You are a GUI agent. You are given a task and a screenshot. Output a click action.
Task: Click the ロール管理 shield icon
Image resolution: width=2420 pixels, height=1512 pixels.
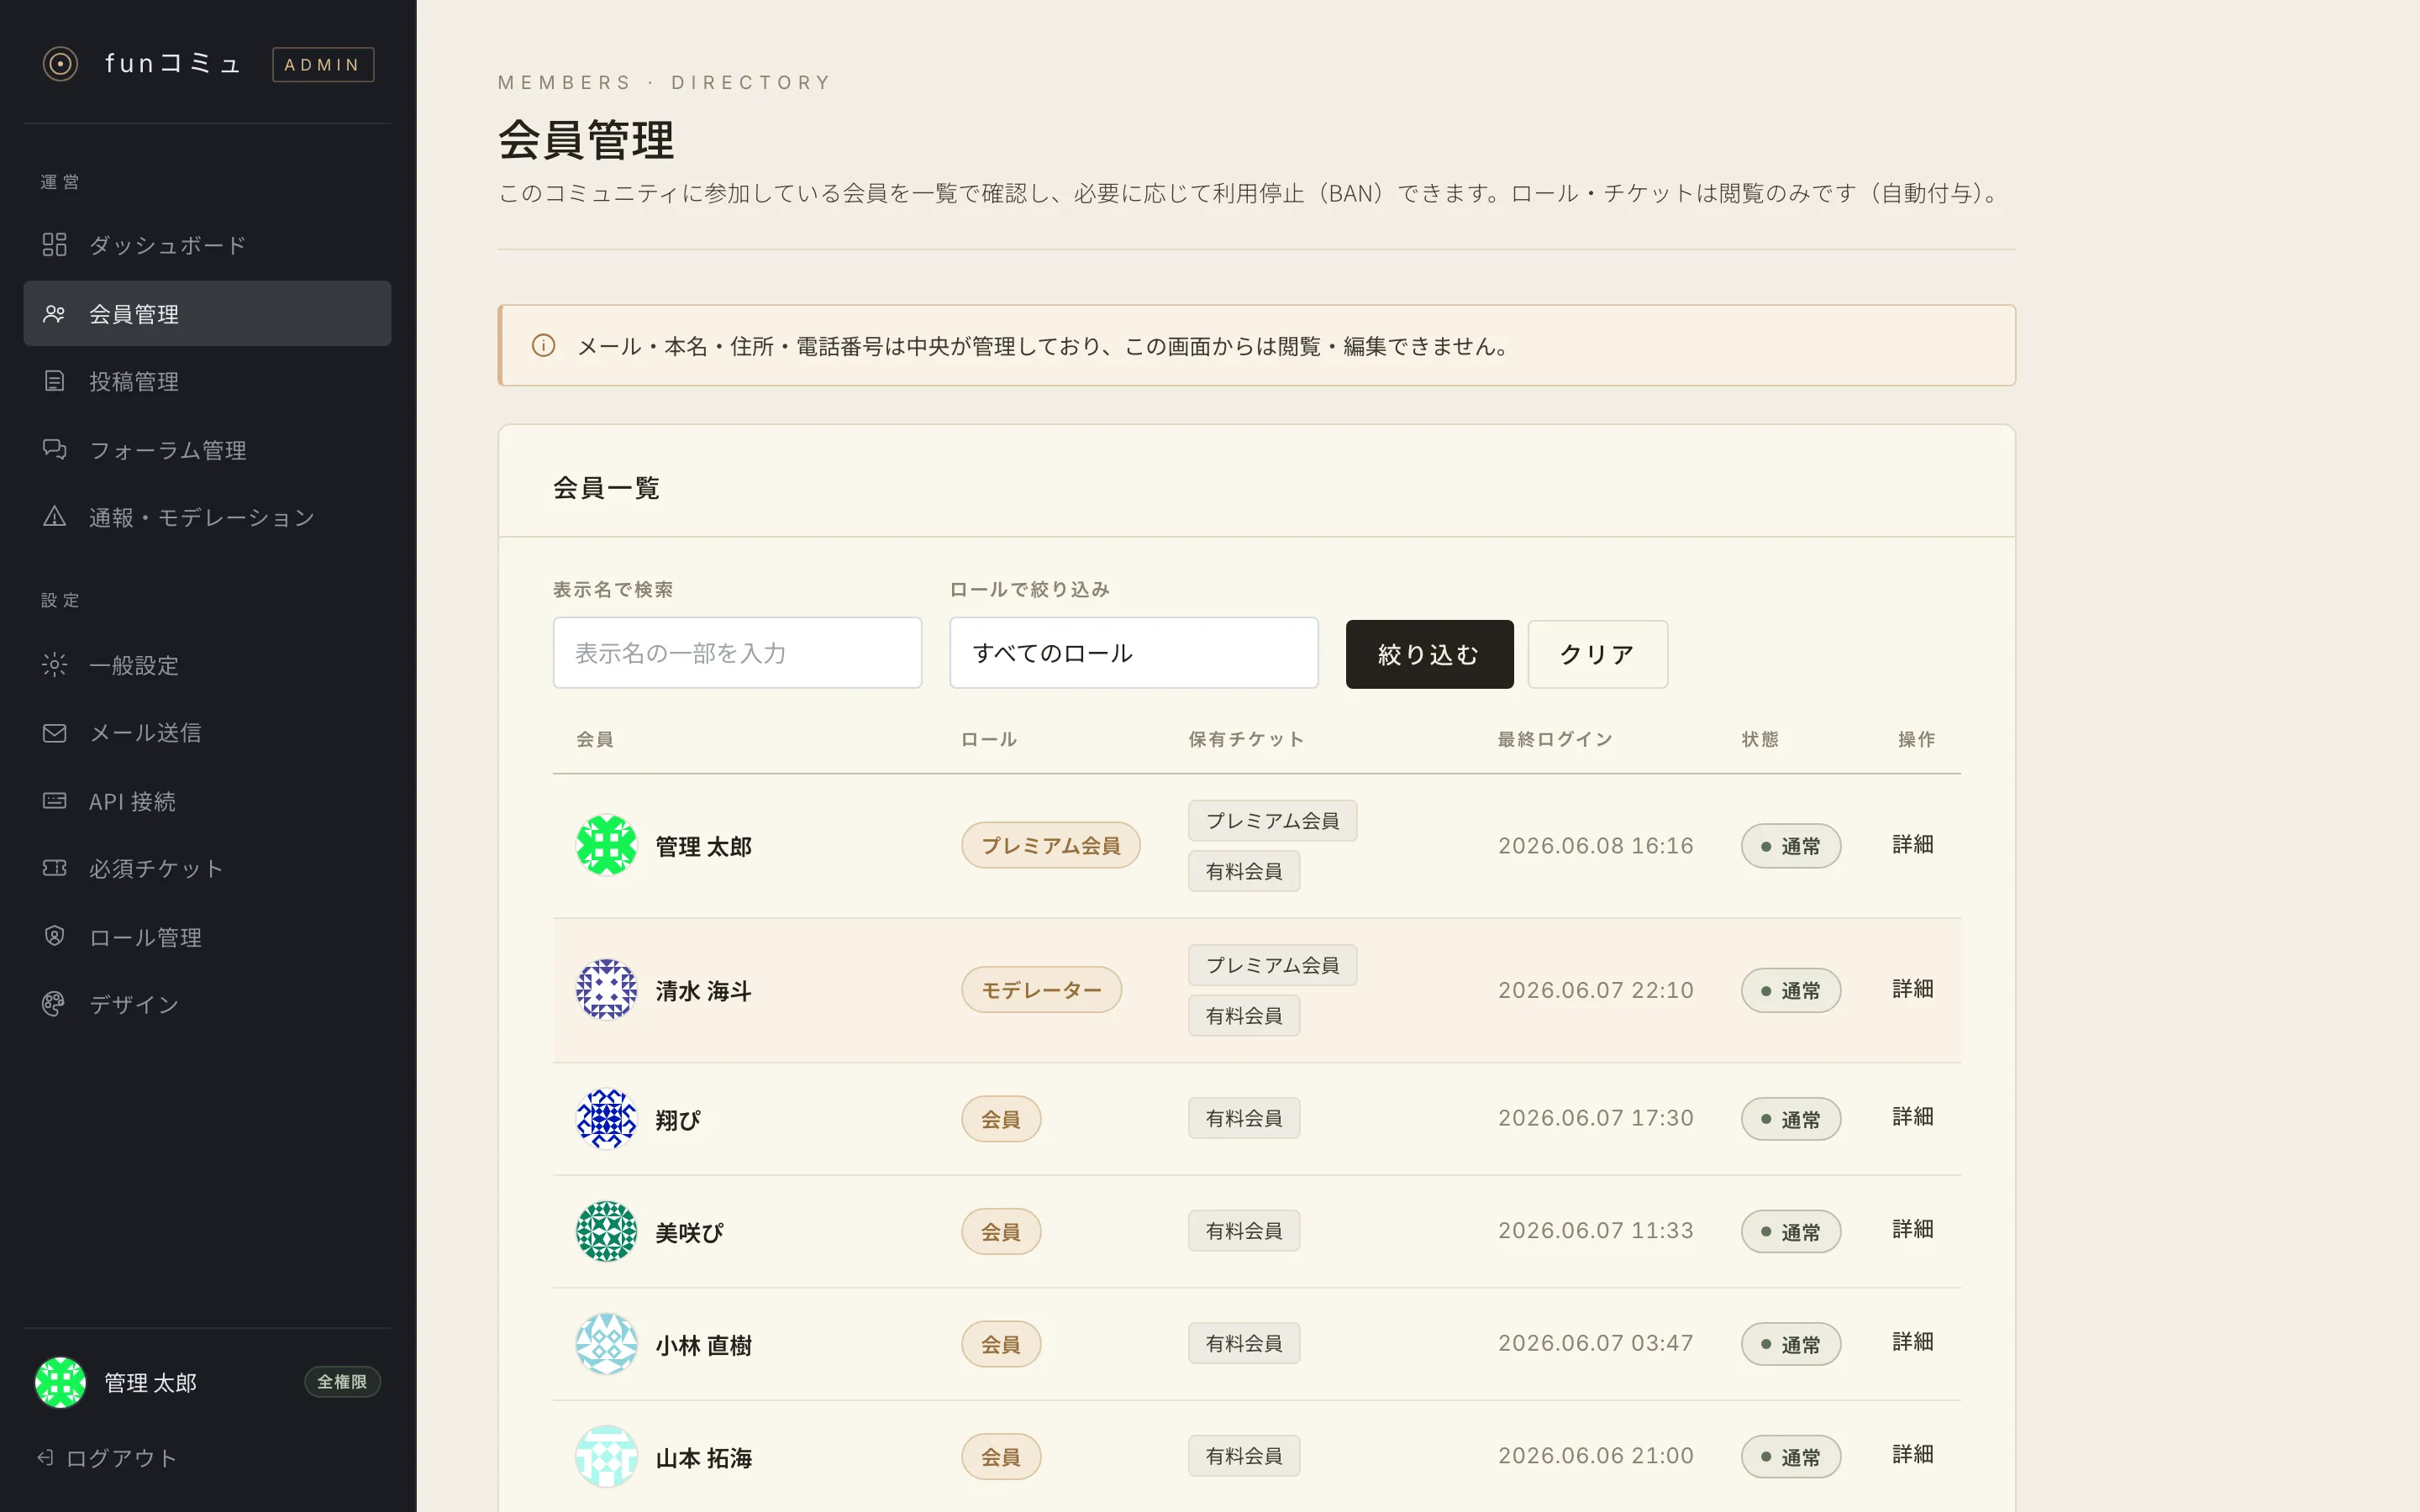(x=55, y=936)
